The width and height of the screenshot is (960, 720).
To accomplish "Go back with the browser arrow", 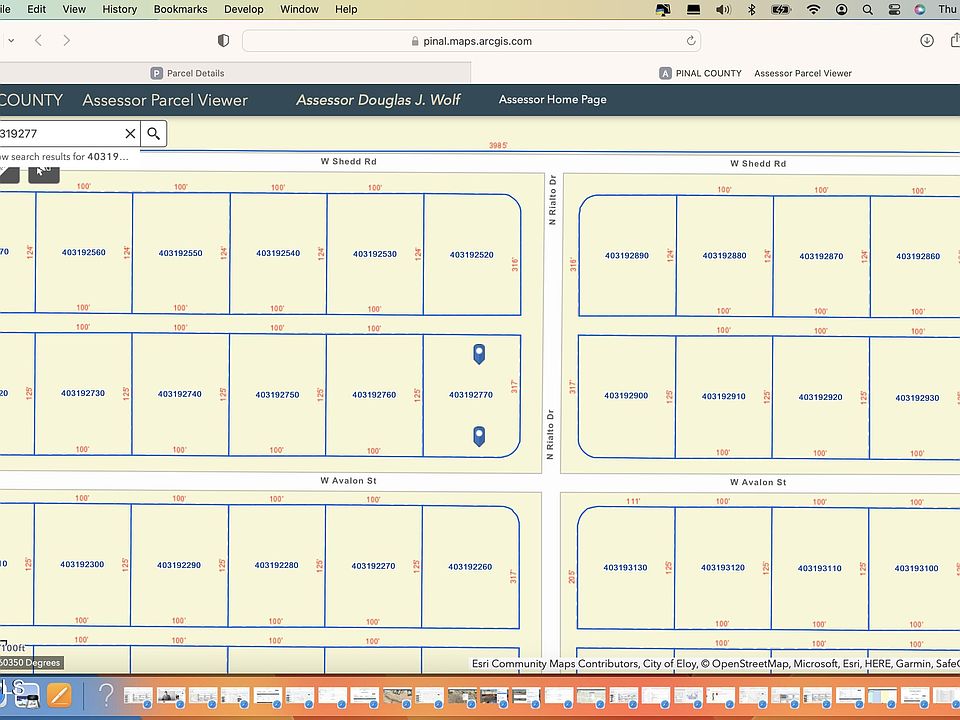I will (x=38, y=41).
